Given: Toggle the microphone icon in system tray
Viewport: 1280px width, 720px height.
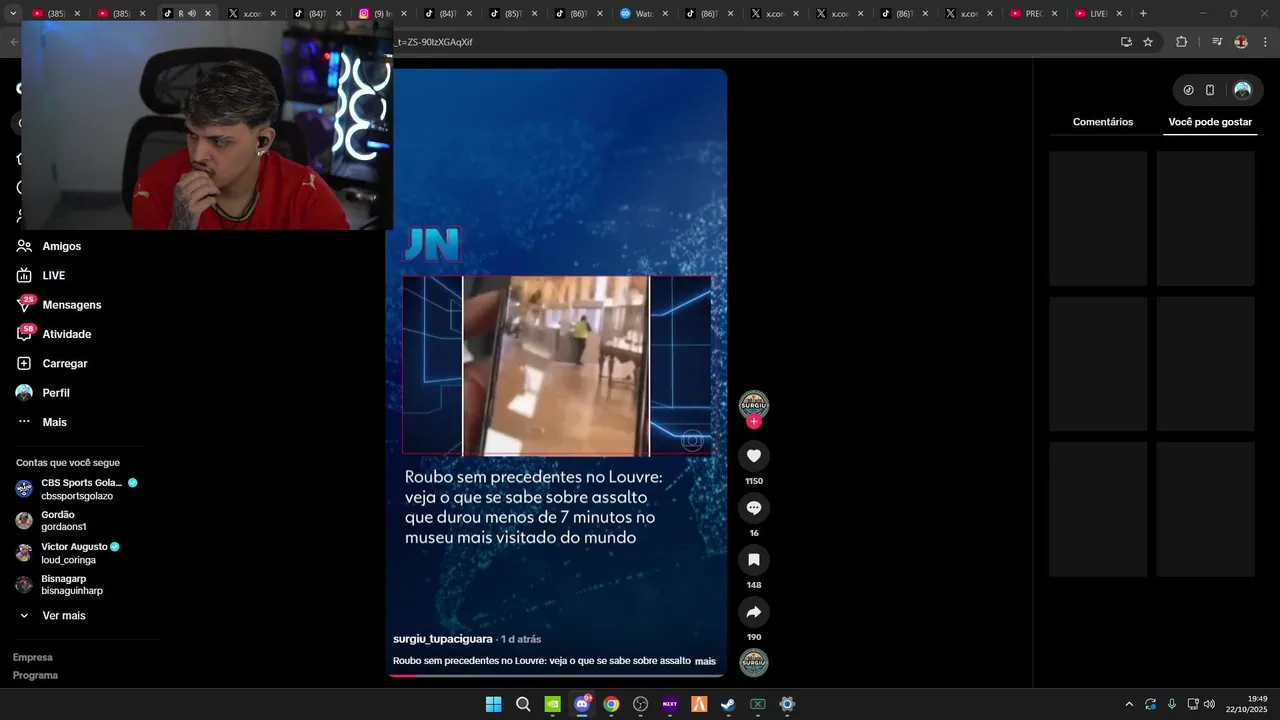Looking at the screenshot, I should click(1171, 704).
